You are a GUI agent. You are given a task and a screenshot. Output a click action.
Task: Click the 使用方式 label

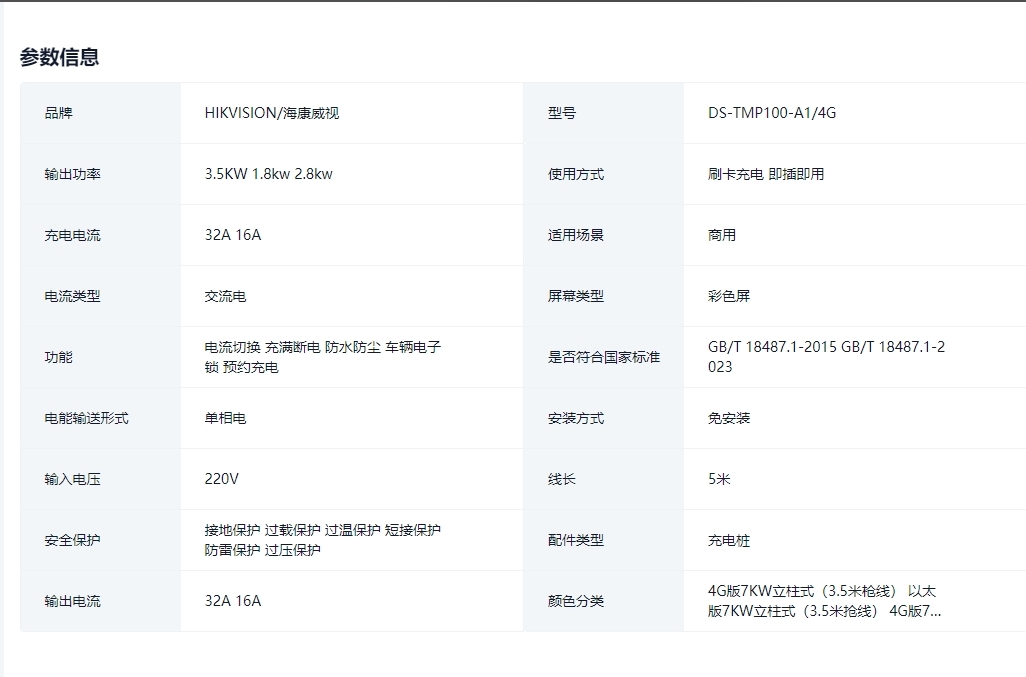576,174
